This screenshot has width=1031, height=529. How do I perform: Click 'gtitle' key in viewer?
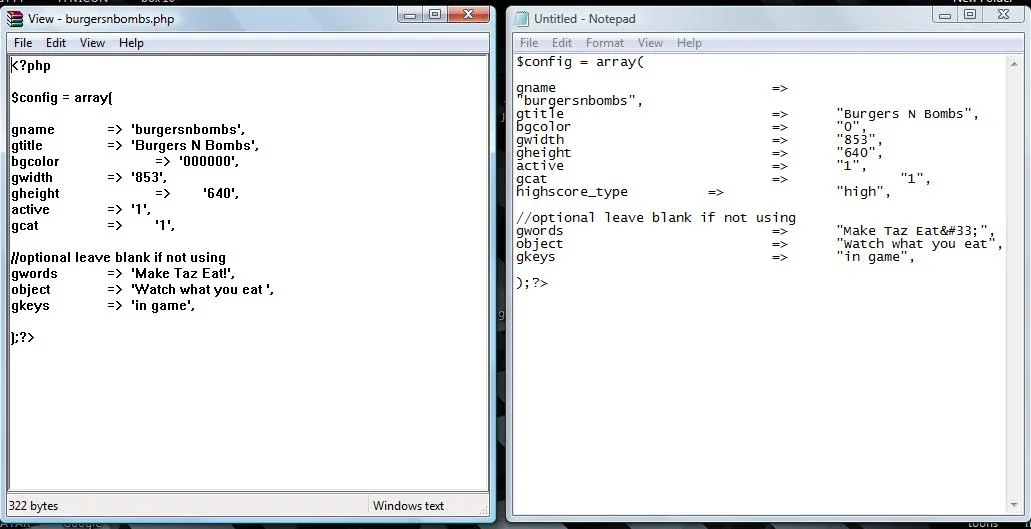[27, 145]
